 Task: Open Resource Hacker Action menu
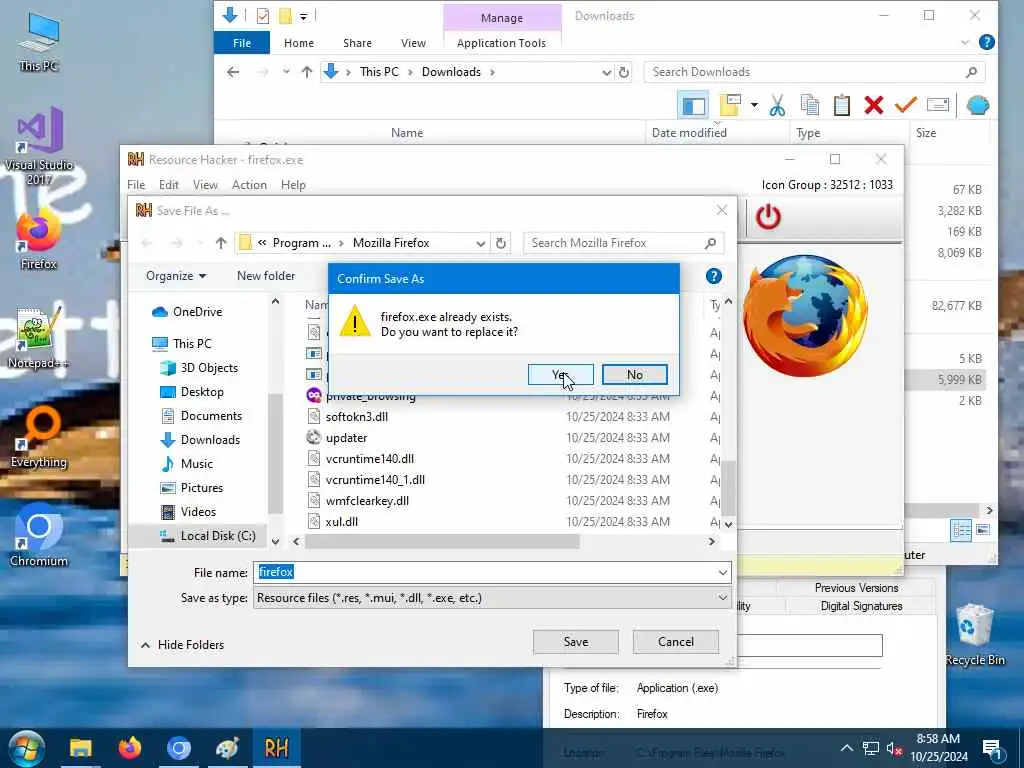click(249, 185)
